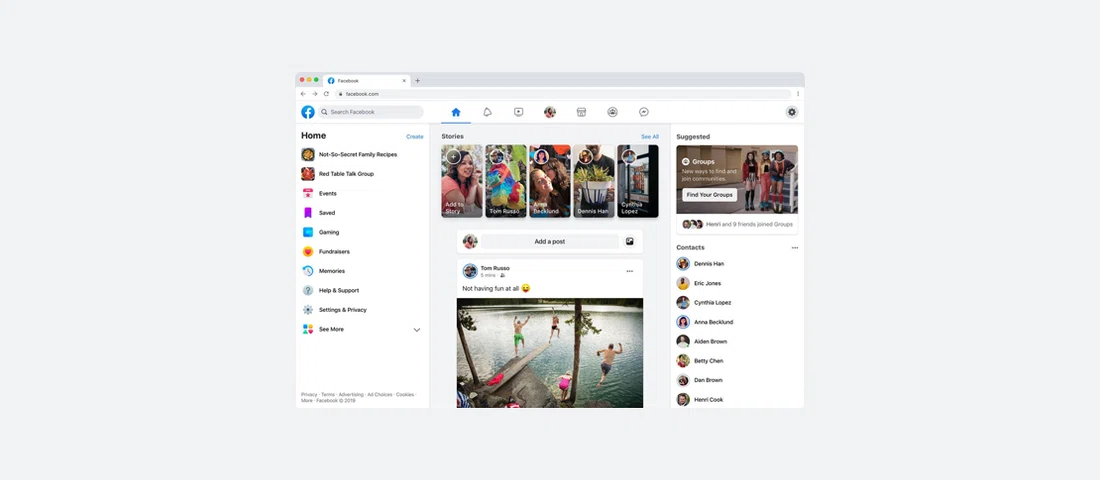Open the Add to Story thumbnail
Image resolution: width=1100 pixels, height=480 pixels.
click(462, 181)
